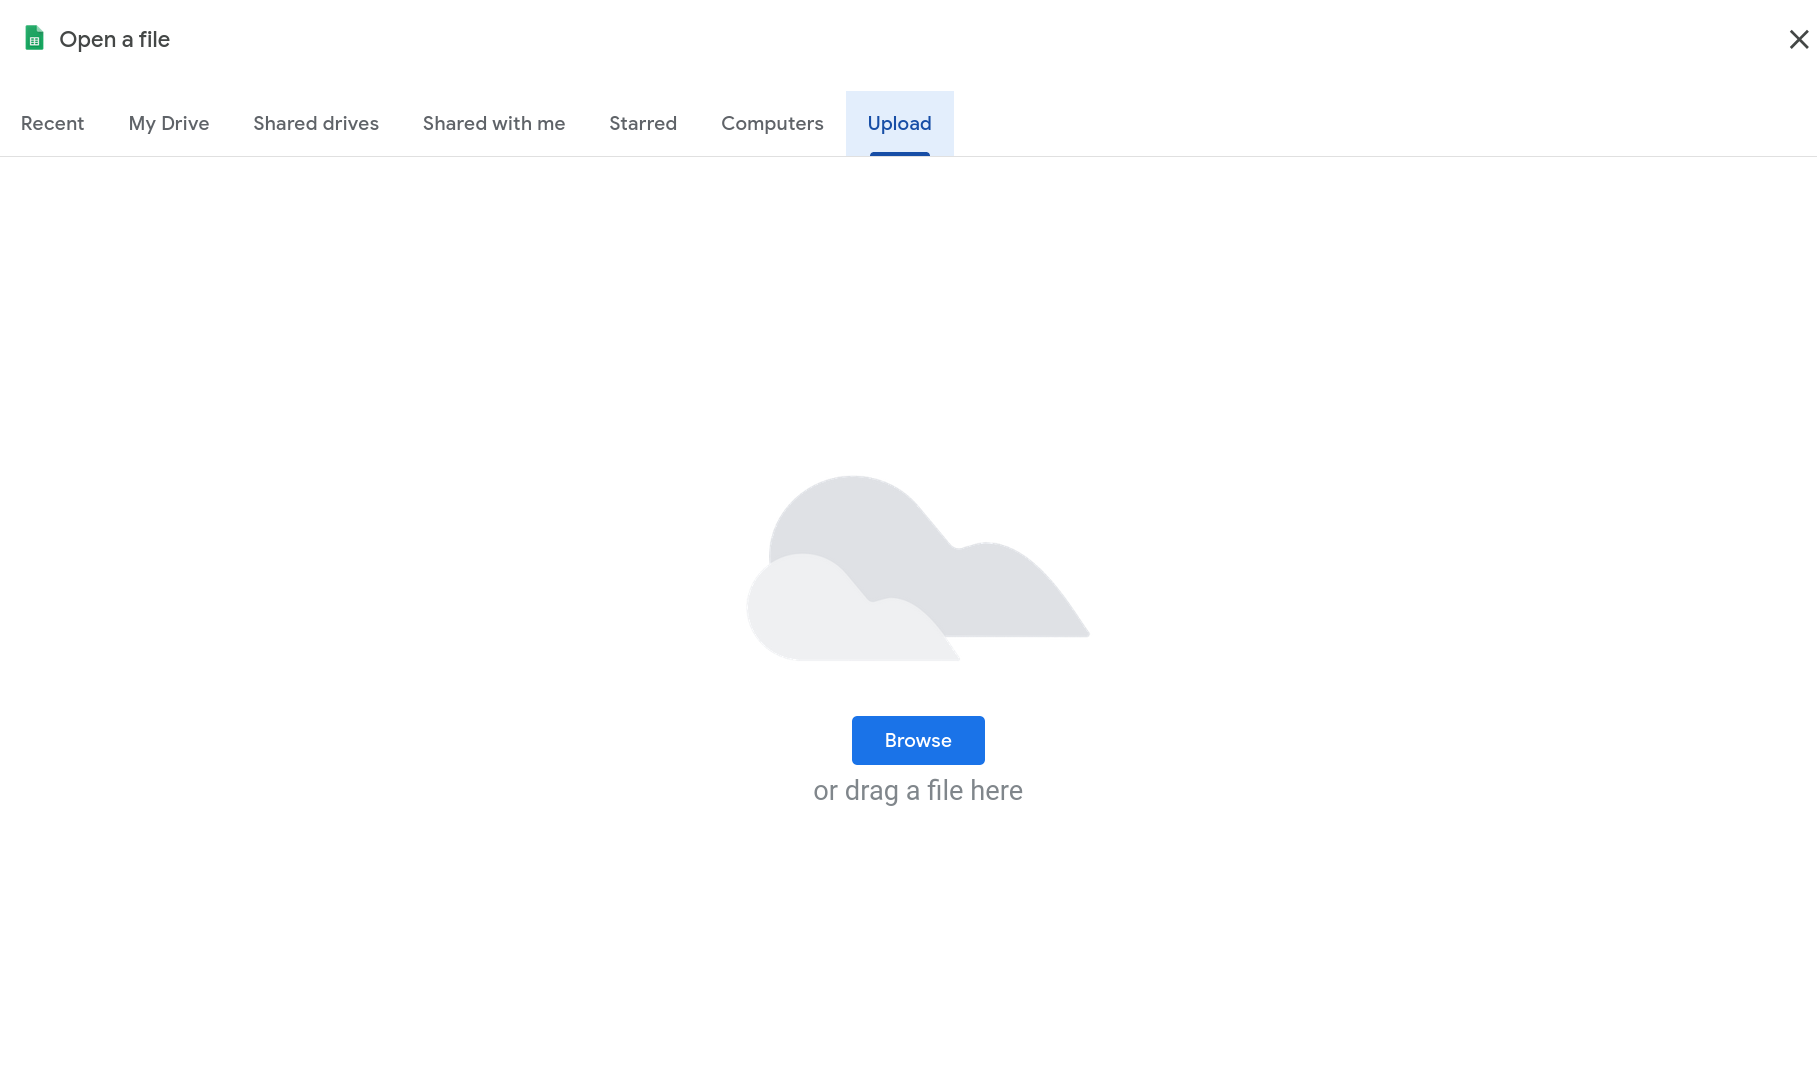Click the blue underline beneath Upload tab
This screenshot has height=1092, width=1817.
click(899, 154)
